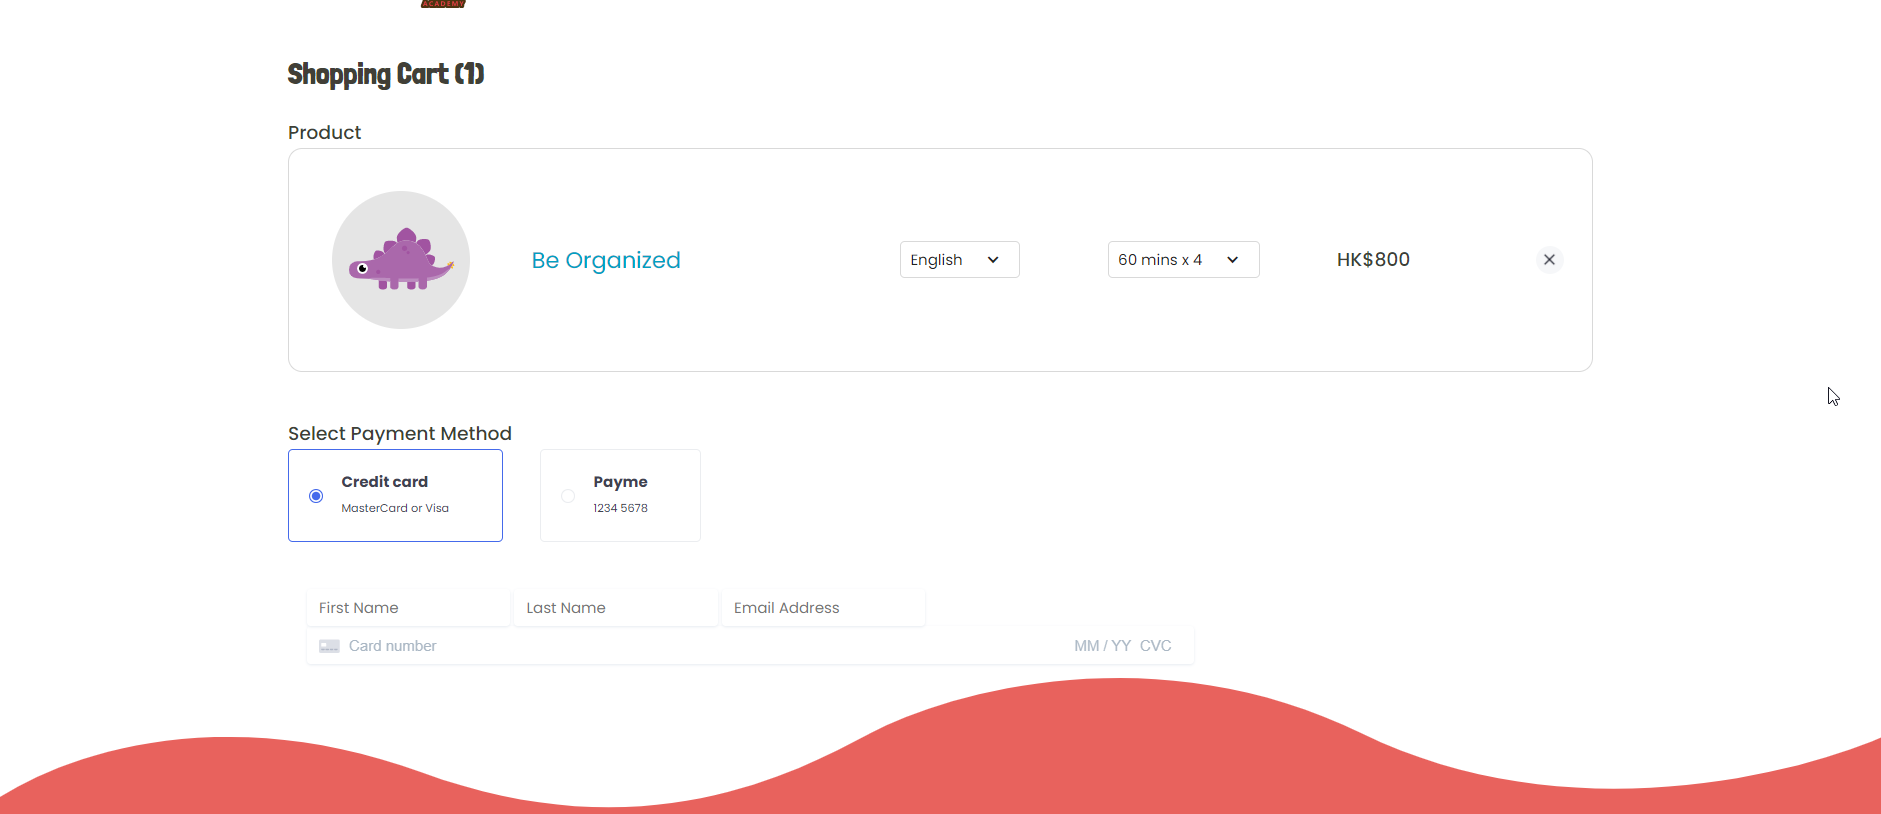Click the Academy logo at page top
The height and width of the screenshot is (814, 1881).
point(443,4)
